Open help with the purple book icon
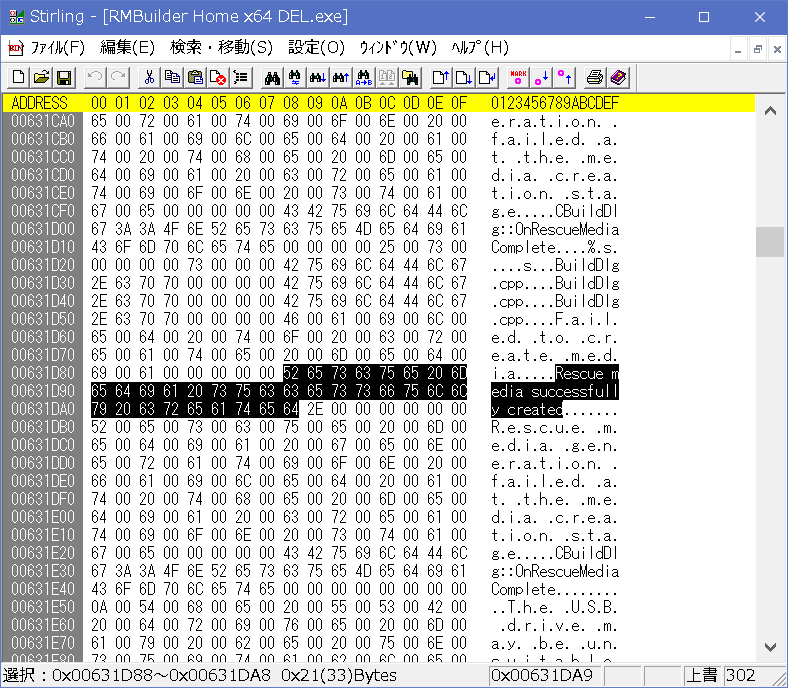Image resolution: width=788 pixels, height=688 pixels. click(x=618, y=77)
